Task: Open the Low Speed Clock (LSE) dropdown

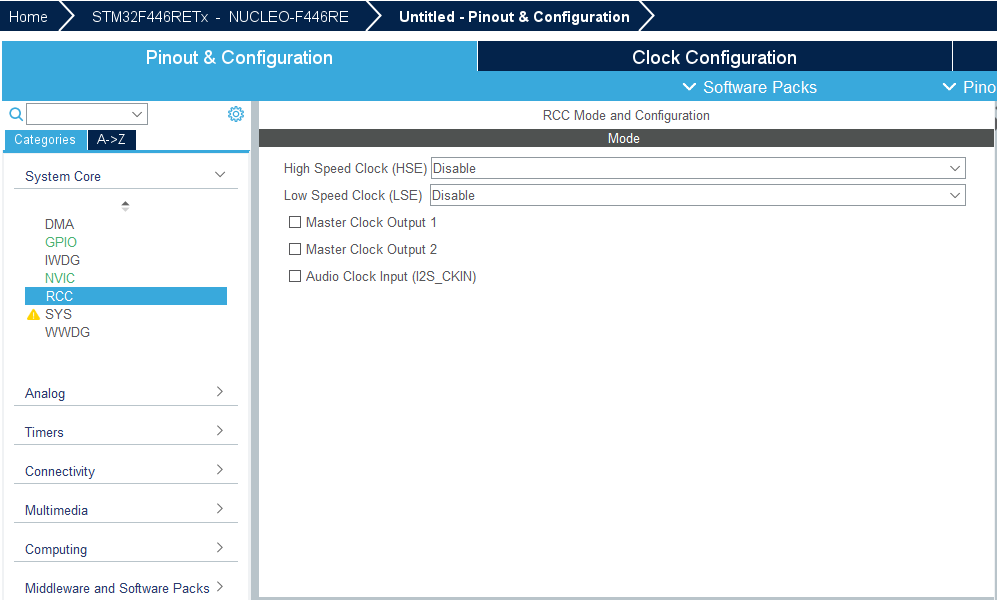Action: (x=956, y=195)
